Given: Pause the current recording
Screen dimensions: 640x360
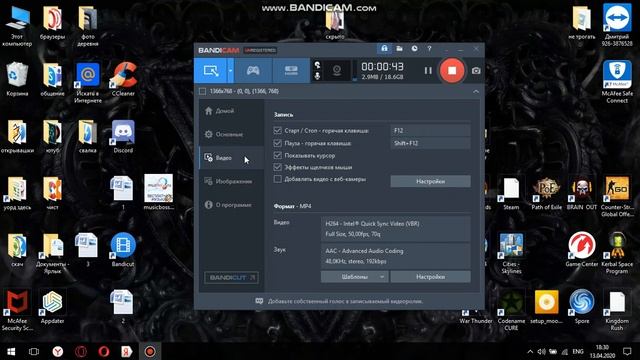Looking at the screenshot, I should pyautogui.click(x=428, y=71).
